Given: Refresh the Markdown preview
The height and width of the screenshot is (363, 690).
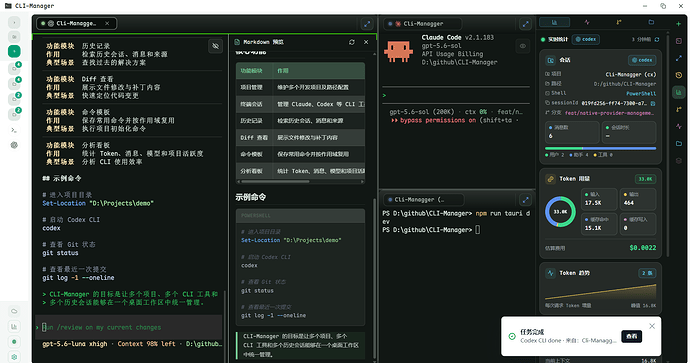Looking at the screenshot, I should coord(352,42).
